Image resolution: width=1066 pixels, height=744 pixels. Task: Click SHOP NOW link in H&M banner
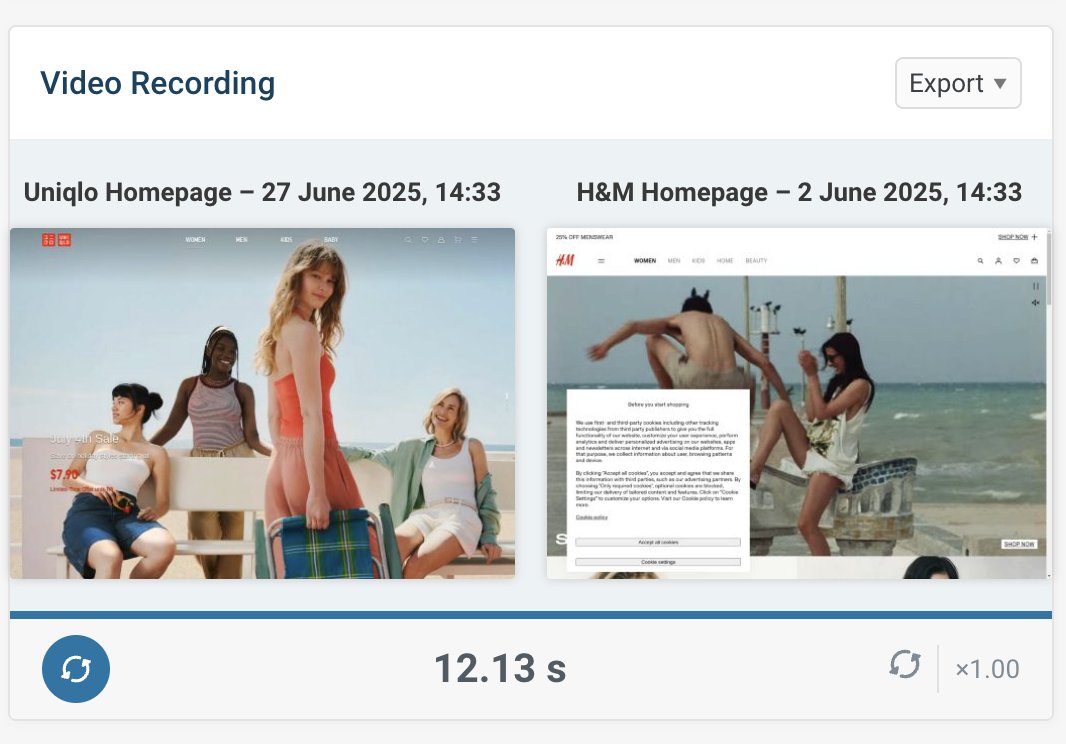(x=1013, y=237)
